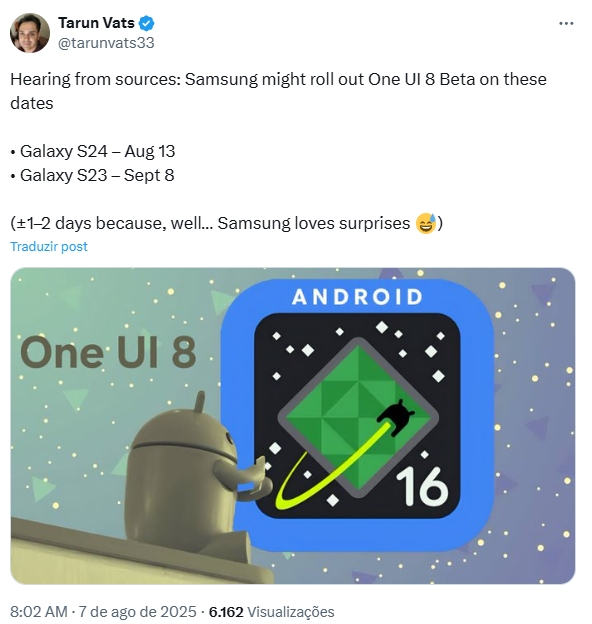This screenshot has width=592, height=624.
Task: Click the 7 de ago de 2025 date
Action: coord(137,612)
